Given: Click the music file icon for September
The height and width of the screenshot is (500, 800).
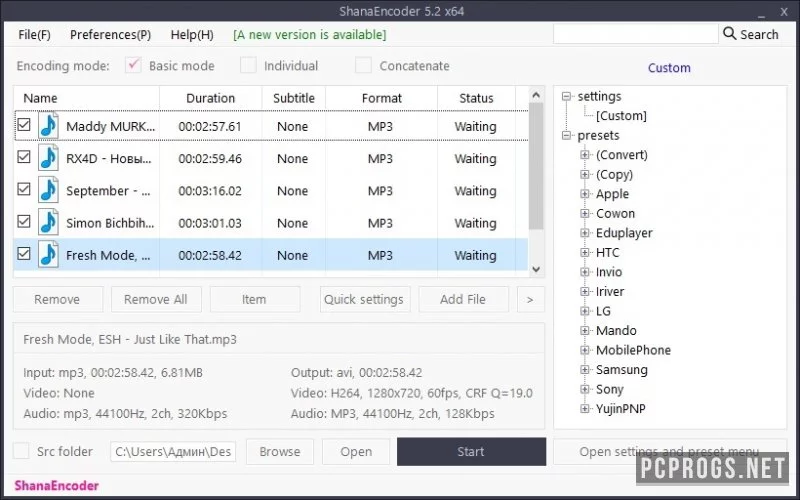Looking at the screenshot, I should tap(48, 190).
